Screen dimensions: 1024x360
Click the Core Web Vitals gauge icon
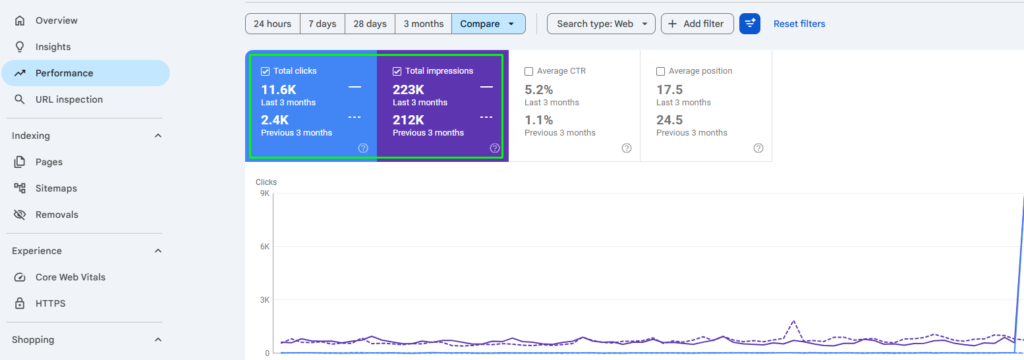point(20,277)
